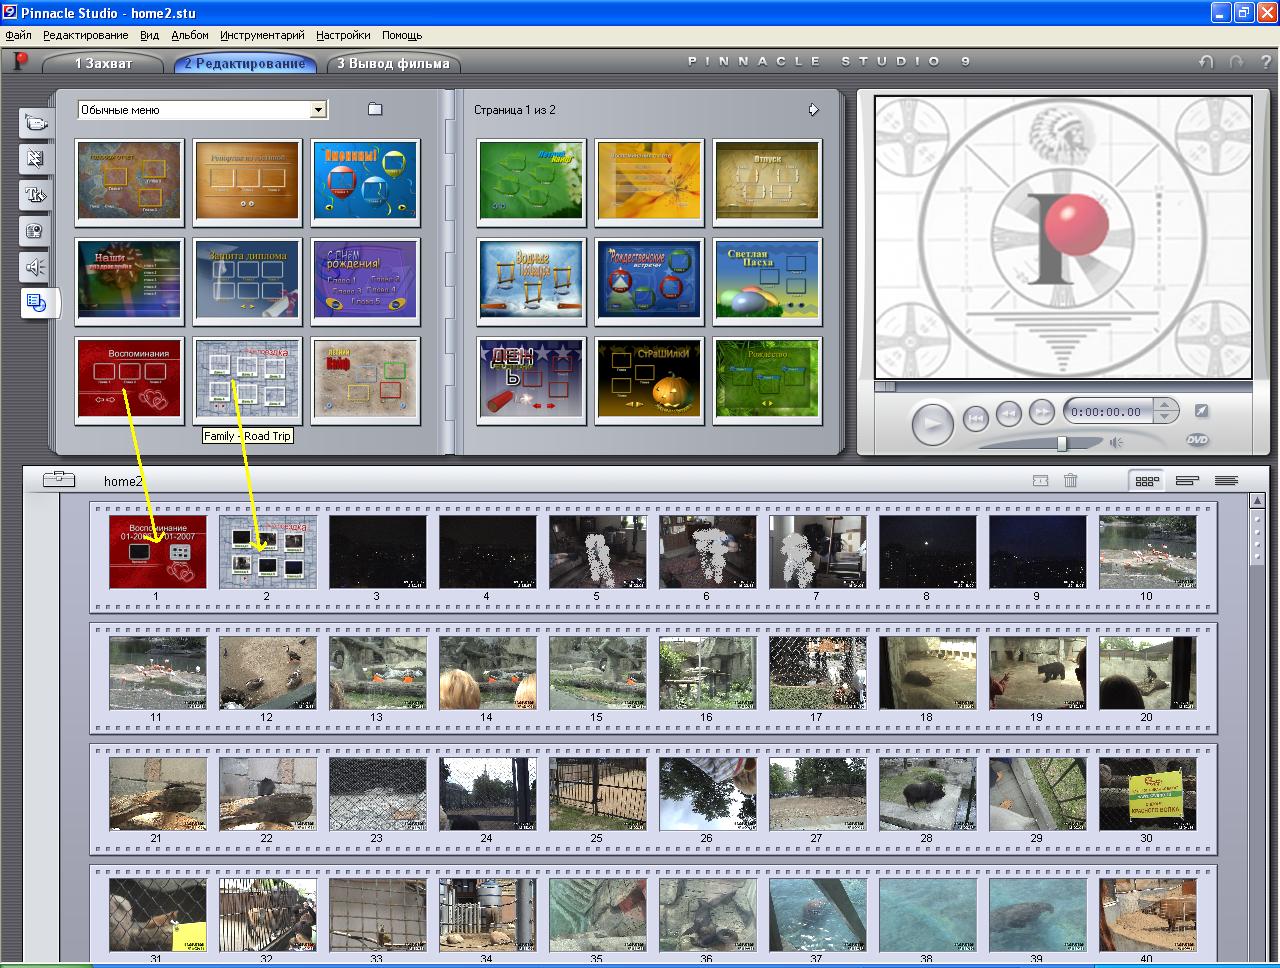Switch to the 3 Вывод фильма tab

tap(393, 63)
